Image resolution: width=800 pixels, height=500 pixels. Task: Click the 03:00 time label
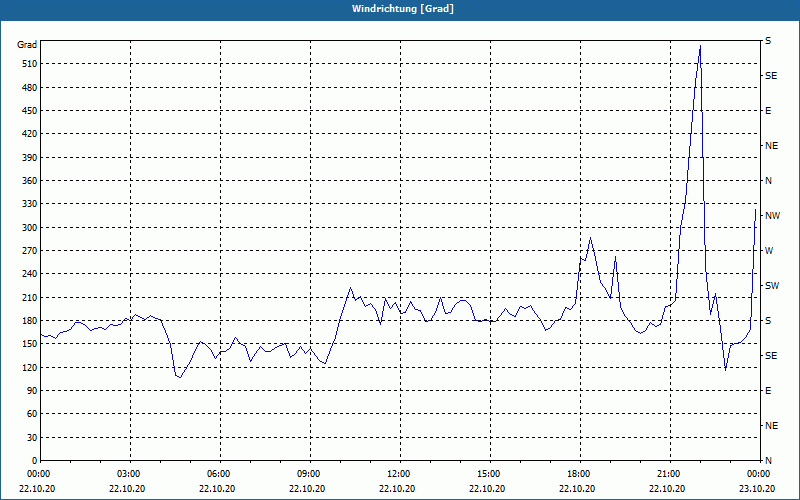[x=131, y=474]
